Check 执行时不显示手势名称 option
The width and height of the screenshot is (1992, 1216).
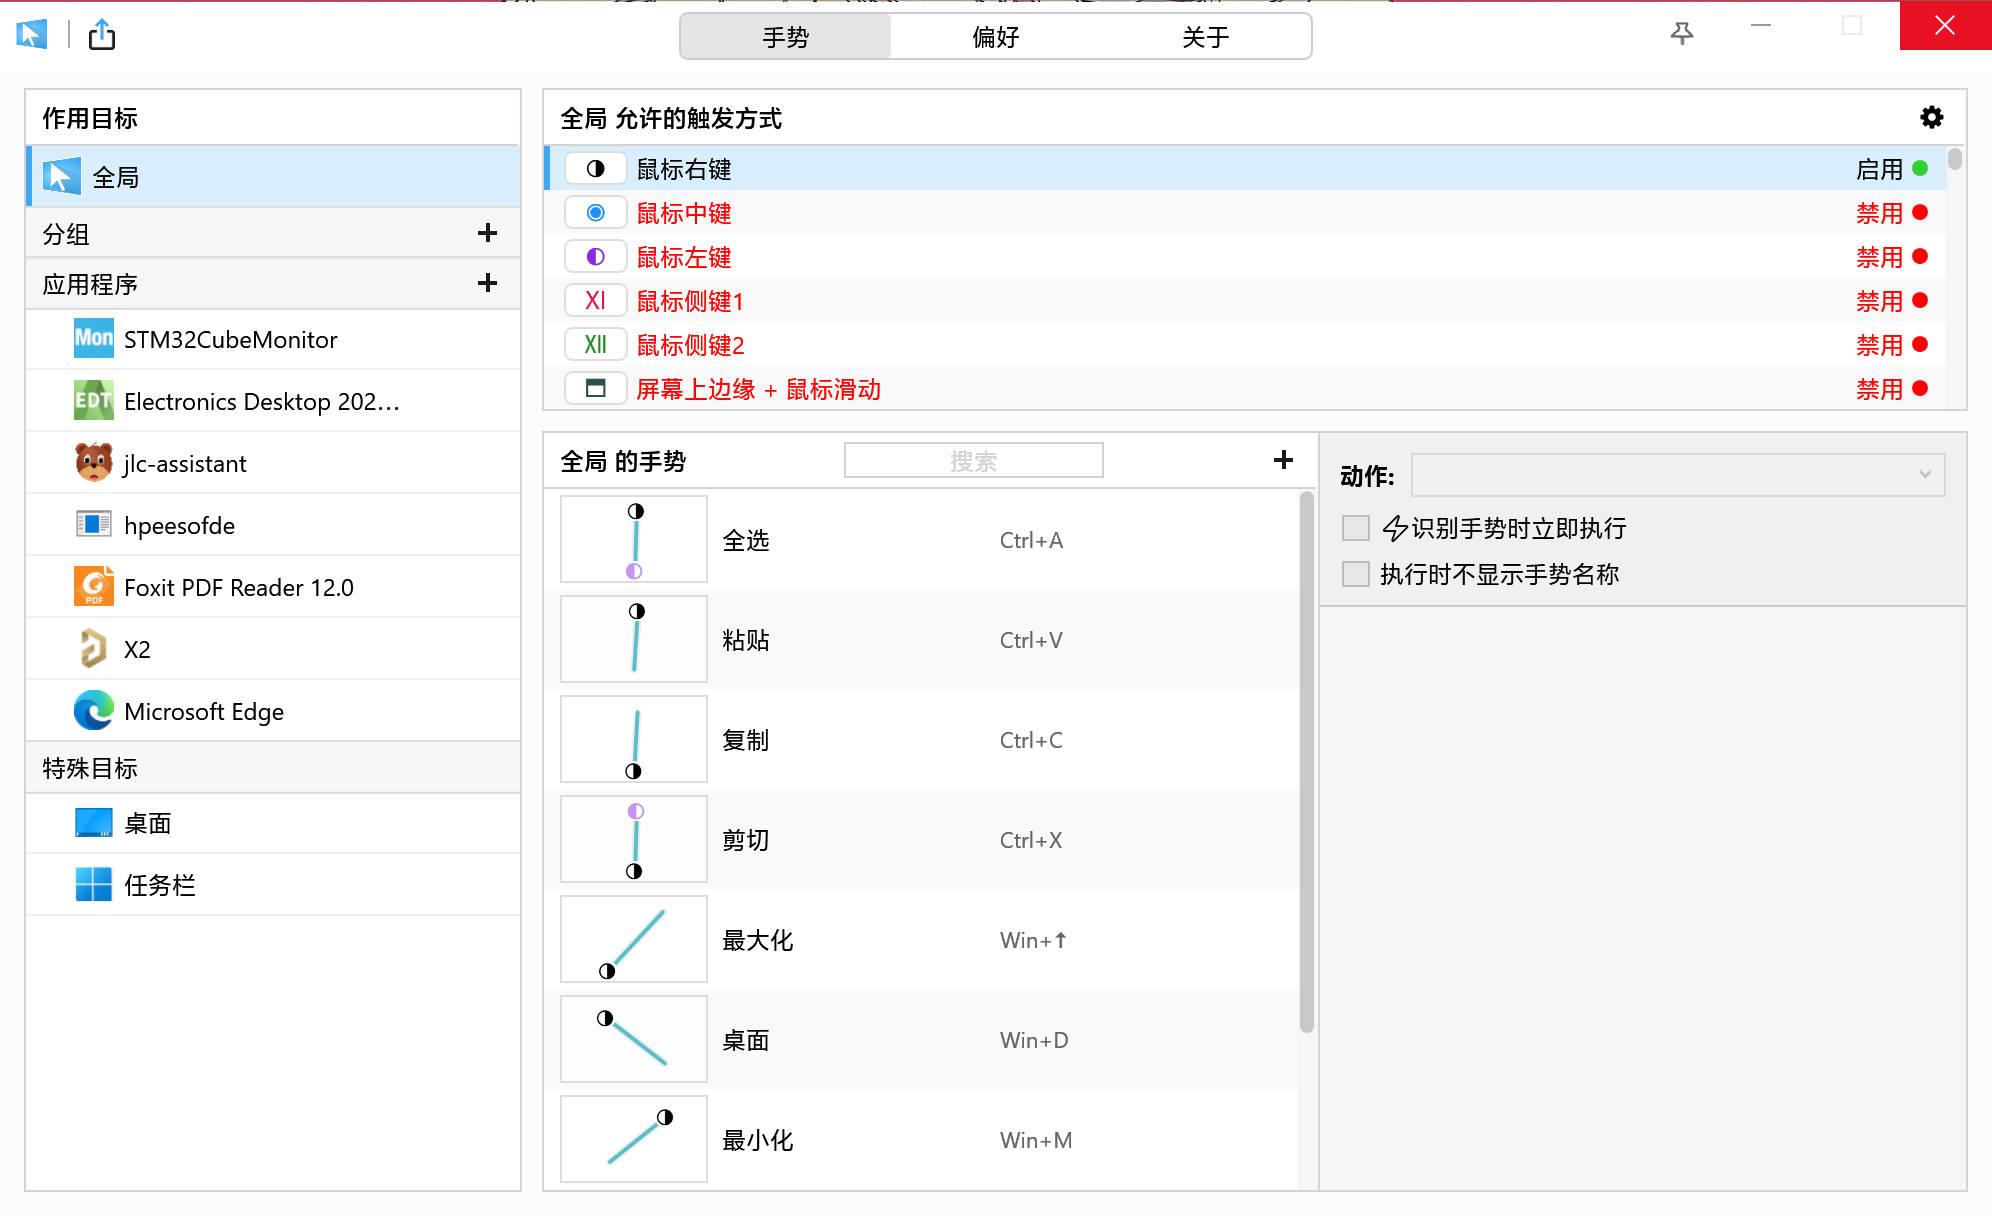click(1355, 573)
